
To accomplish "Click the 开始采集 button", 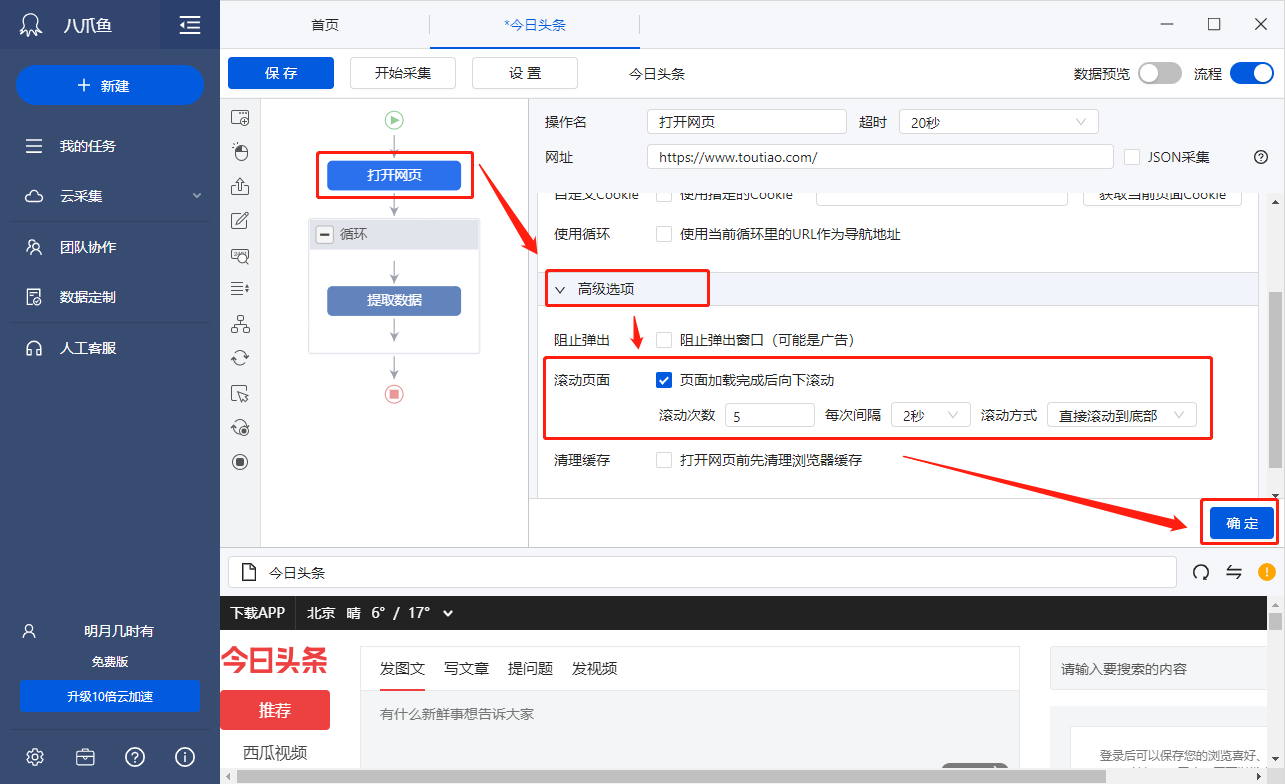I will pos(403,73).
